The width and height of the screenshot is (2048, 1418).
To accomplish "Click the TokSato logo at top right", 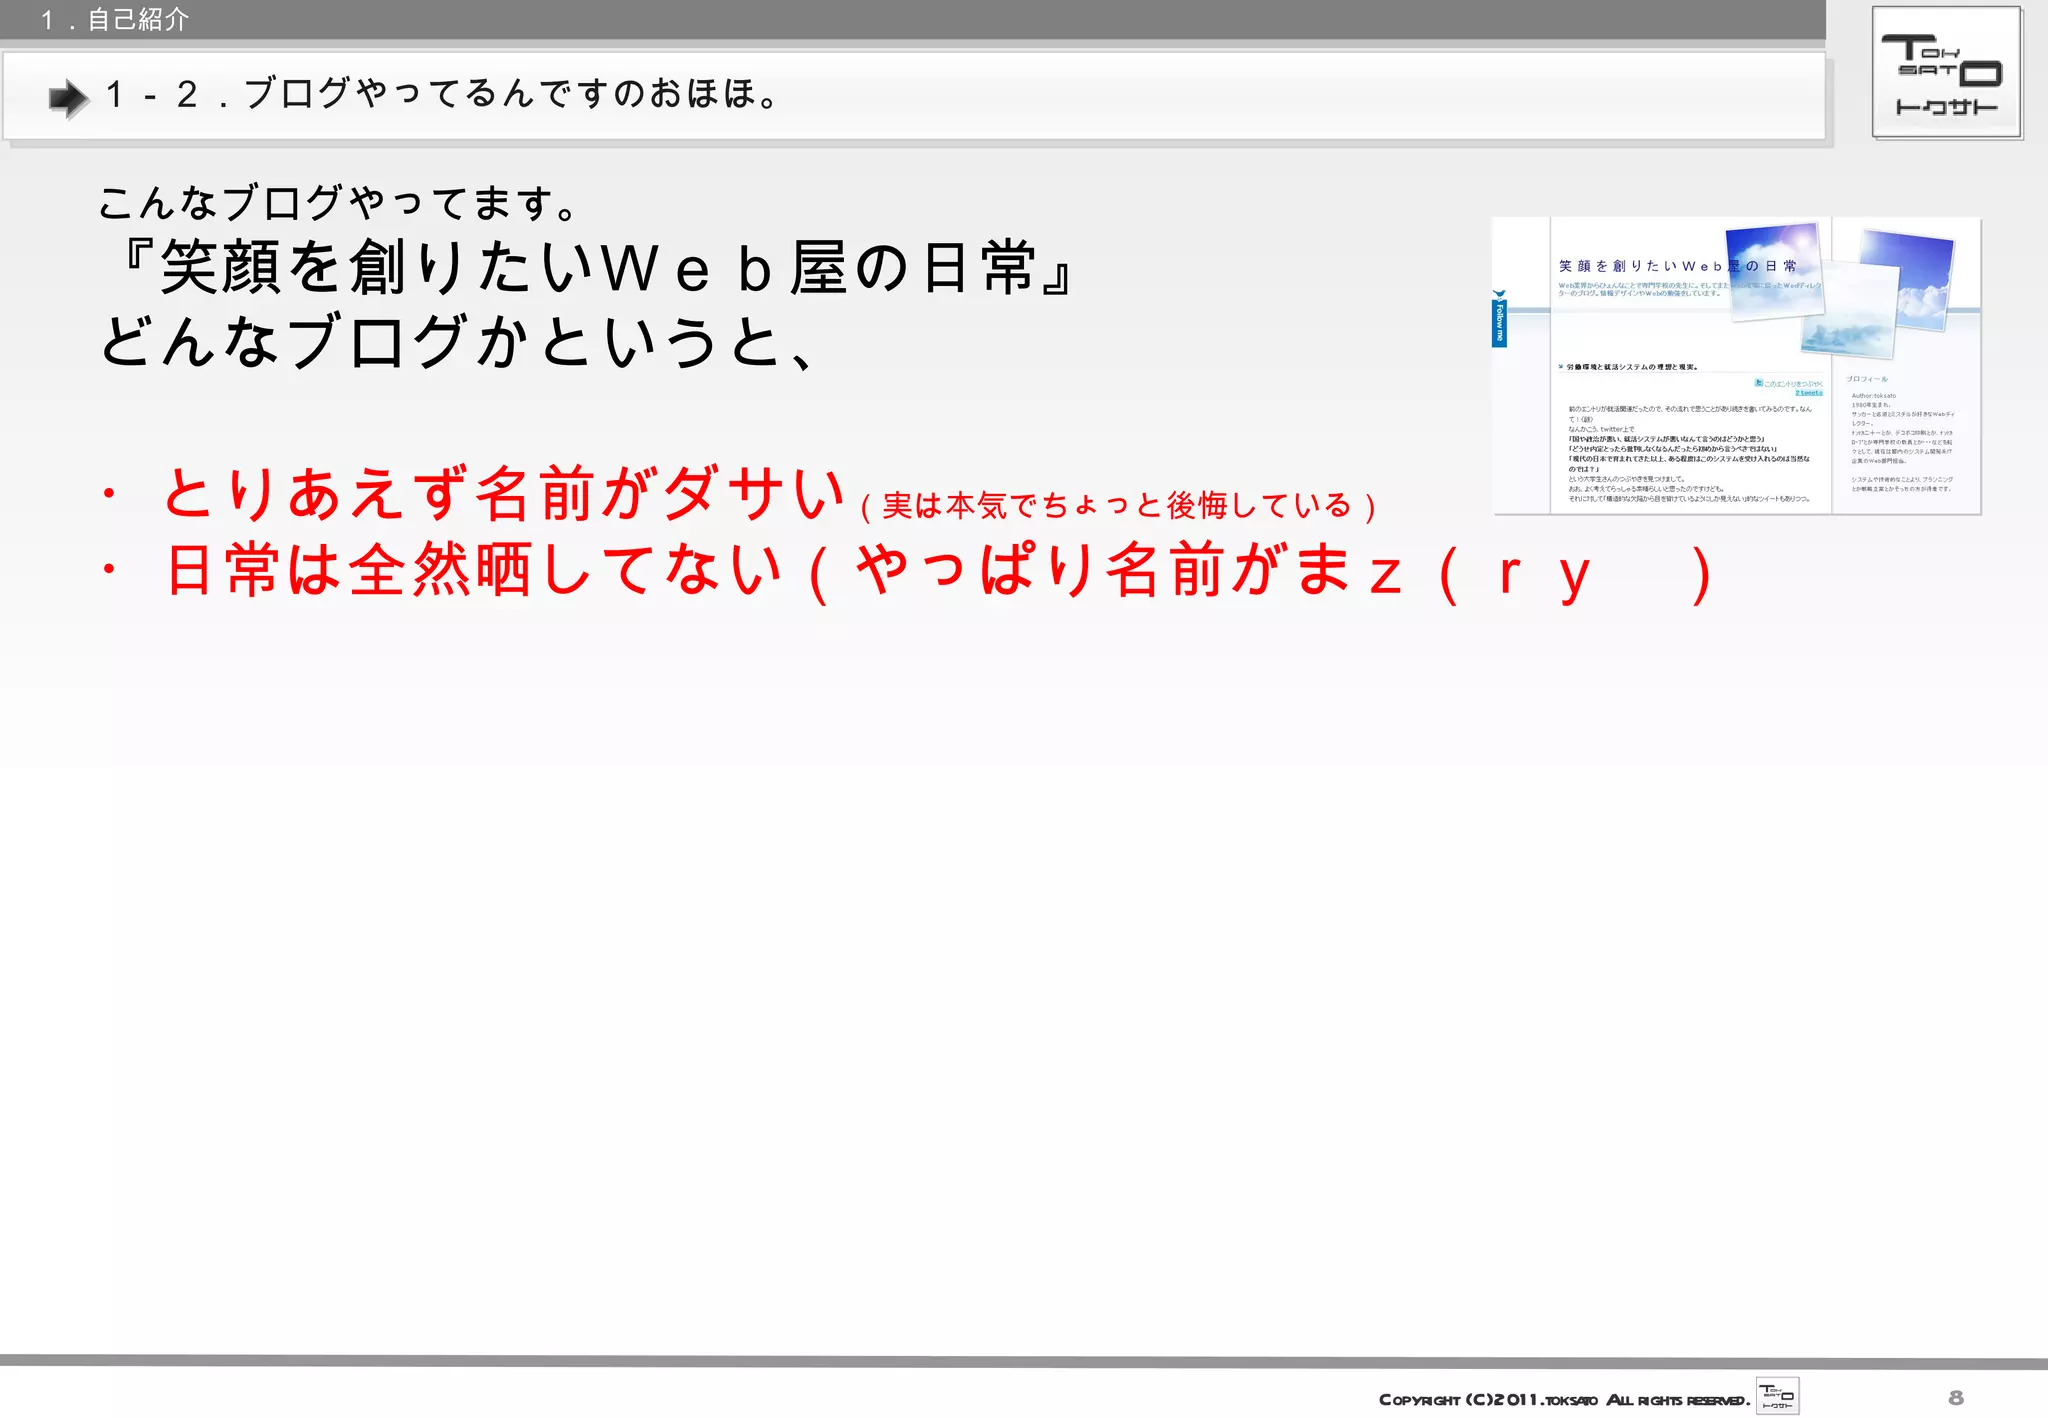I will click(x=1946, y=72).
